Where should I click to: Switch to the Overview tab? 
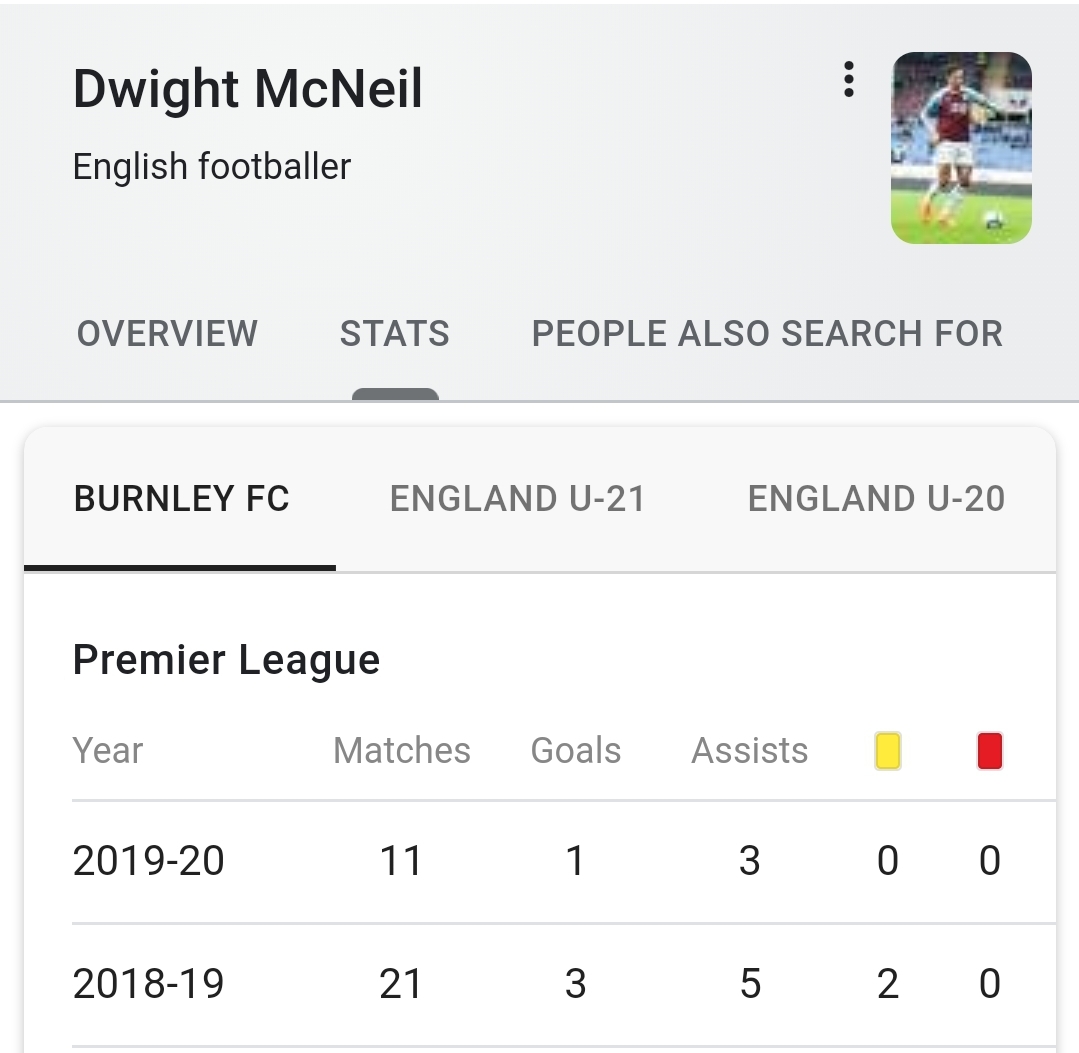167,333
